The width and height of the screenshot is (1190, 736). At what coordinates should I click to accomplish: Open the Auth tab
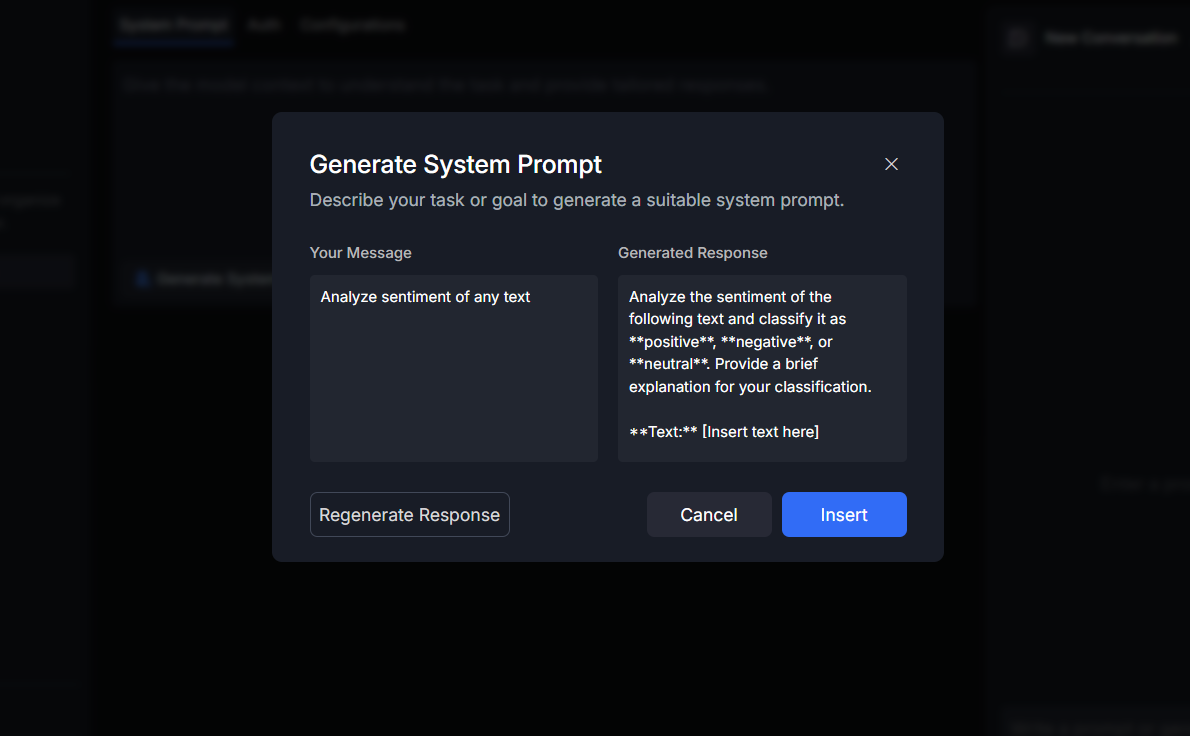click(x=264, y=24)
